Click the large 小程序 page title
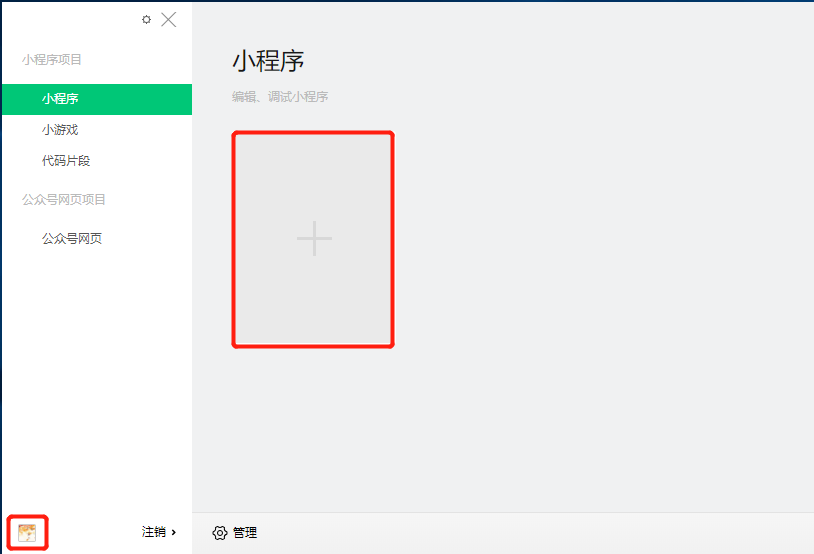This screenshot has height=554, width=814. coord(268,61)
